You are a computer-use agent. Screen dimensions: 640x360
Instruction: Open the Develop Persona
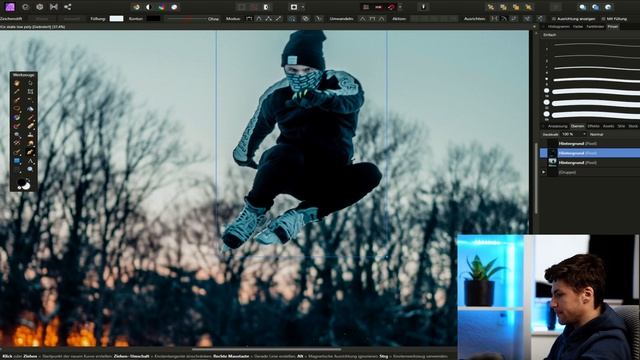point(40,7)
